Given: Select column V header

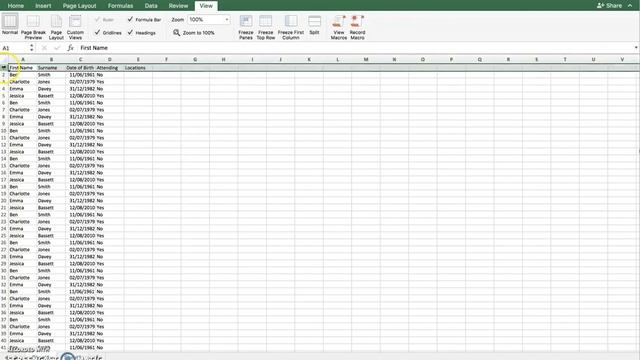Looking at the screenshot, I should [622, 60].
